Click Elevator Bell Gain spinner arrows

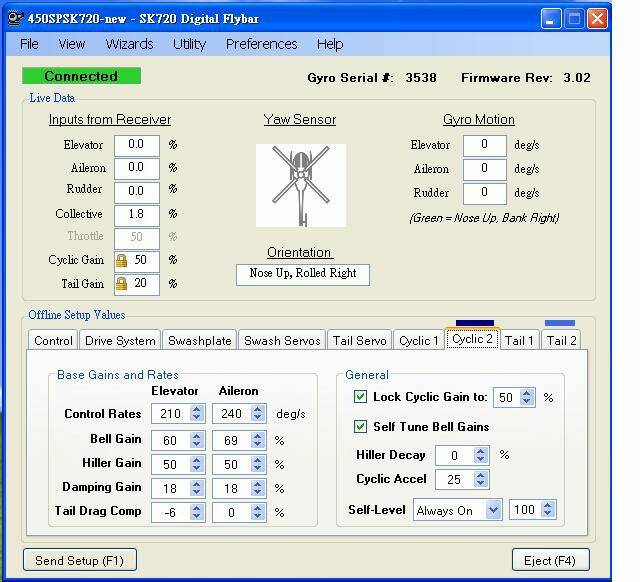click(x=197, y=440)
